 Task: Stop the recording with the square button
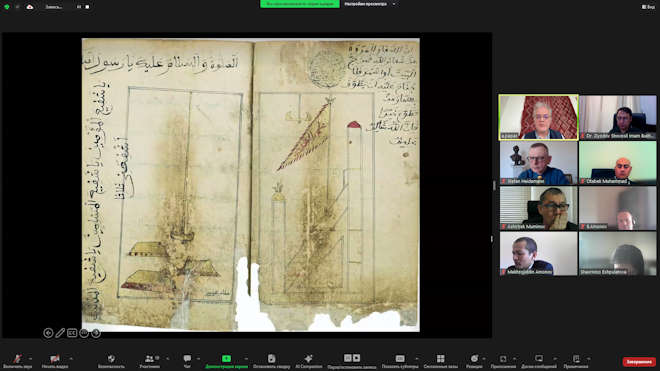click(x=87, y=7)
